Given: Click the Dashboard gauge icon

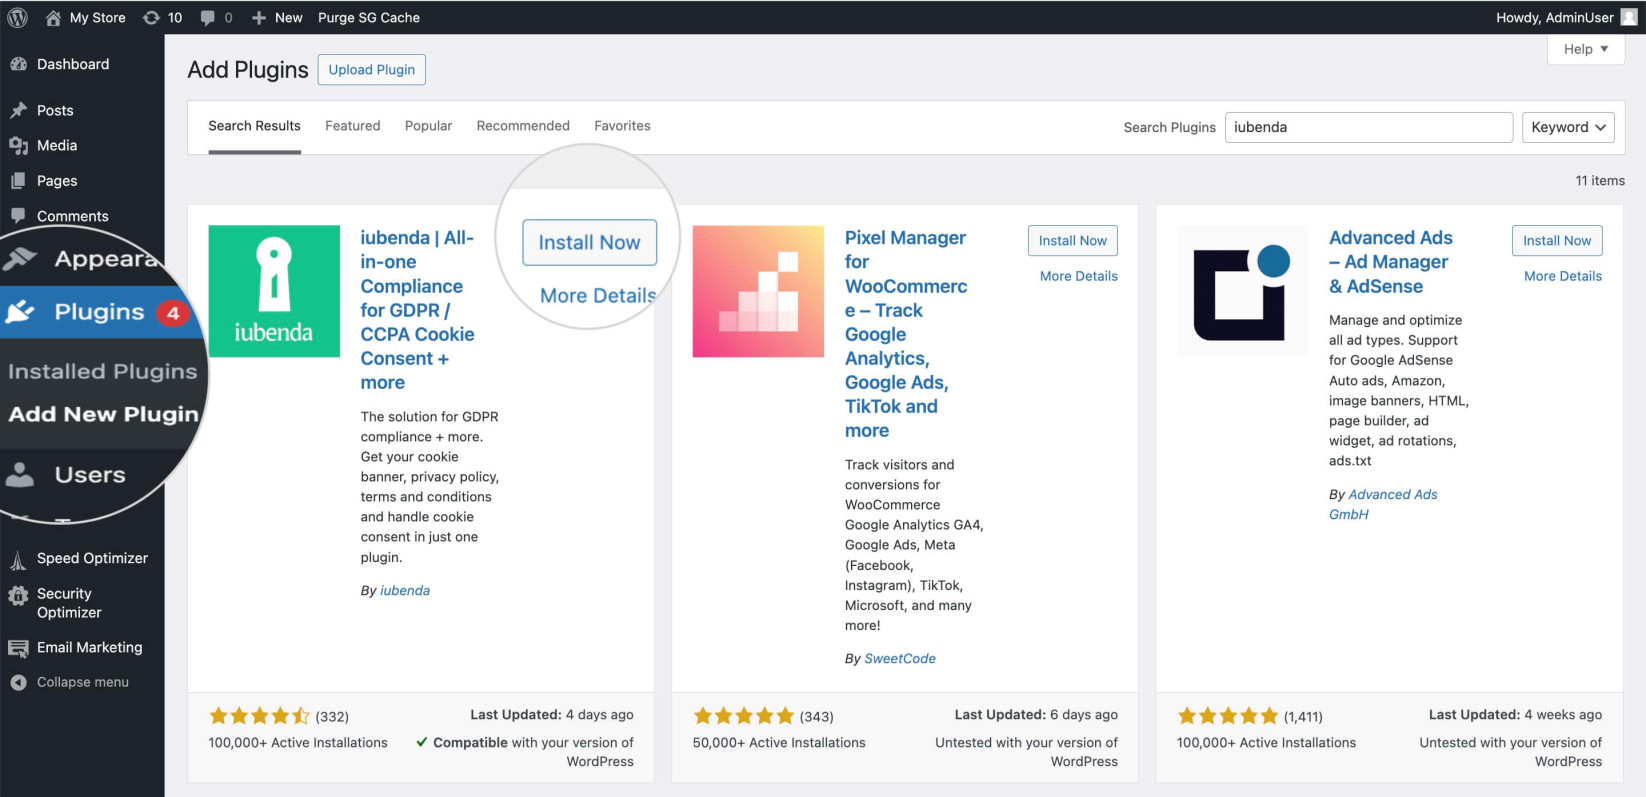Looking at the screenshot, I should click(x=18, y=64).
